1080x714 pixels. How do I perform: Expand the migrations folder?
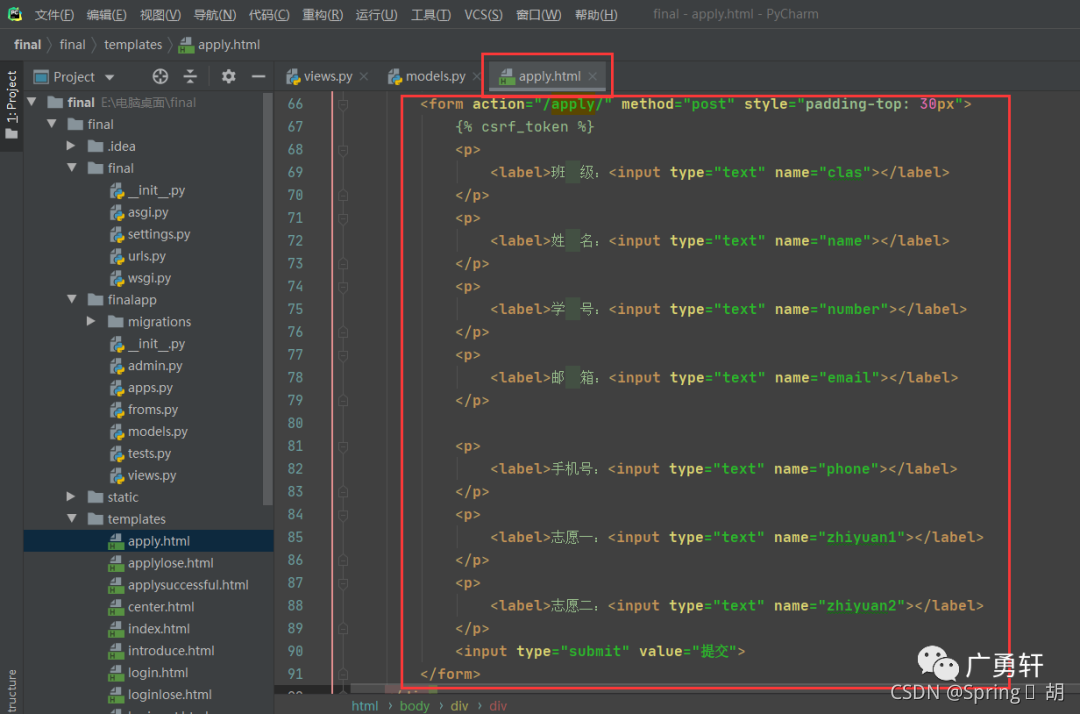tap(91, 322)
